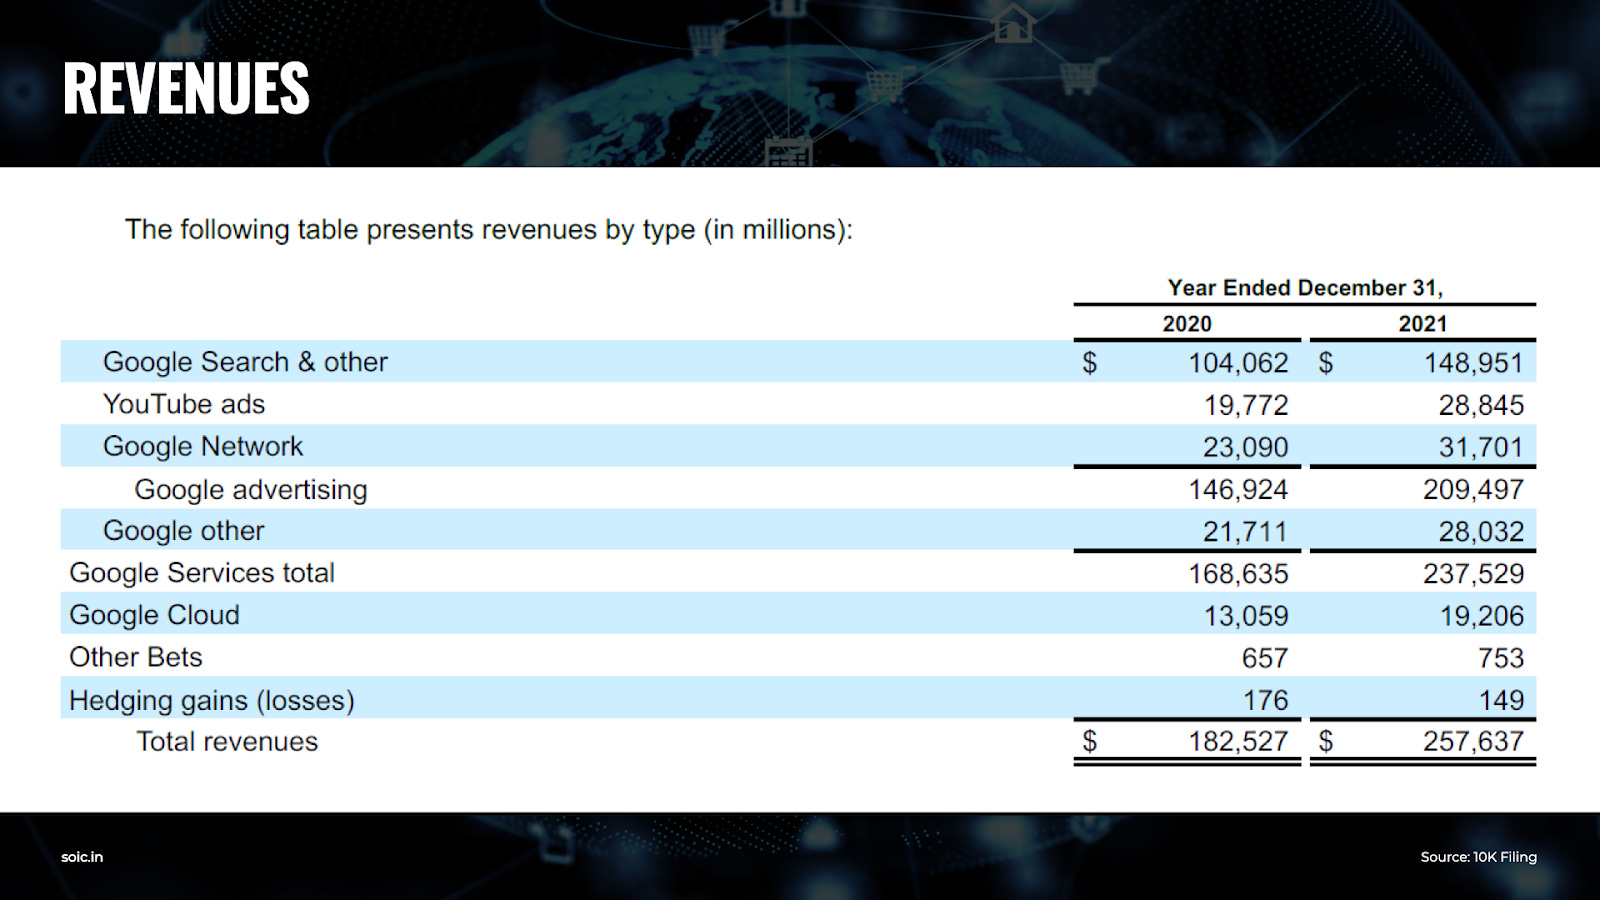The width and height of the screenshot is (1600, 900).
Task: Select the 'YouTube ads' row label
Action: point(184,404)
